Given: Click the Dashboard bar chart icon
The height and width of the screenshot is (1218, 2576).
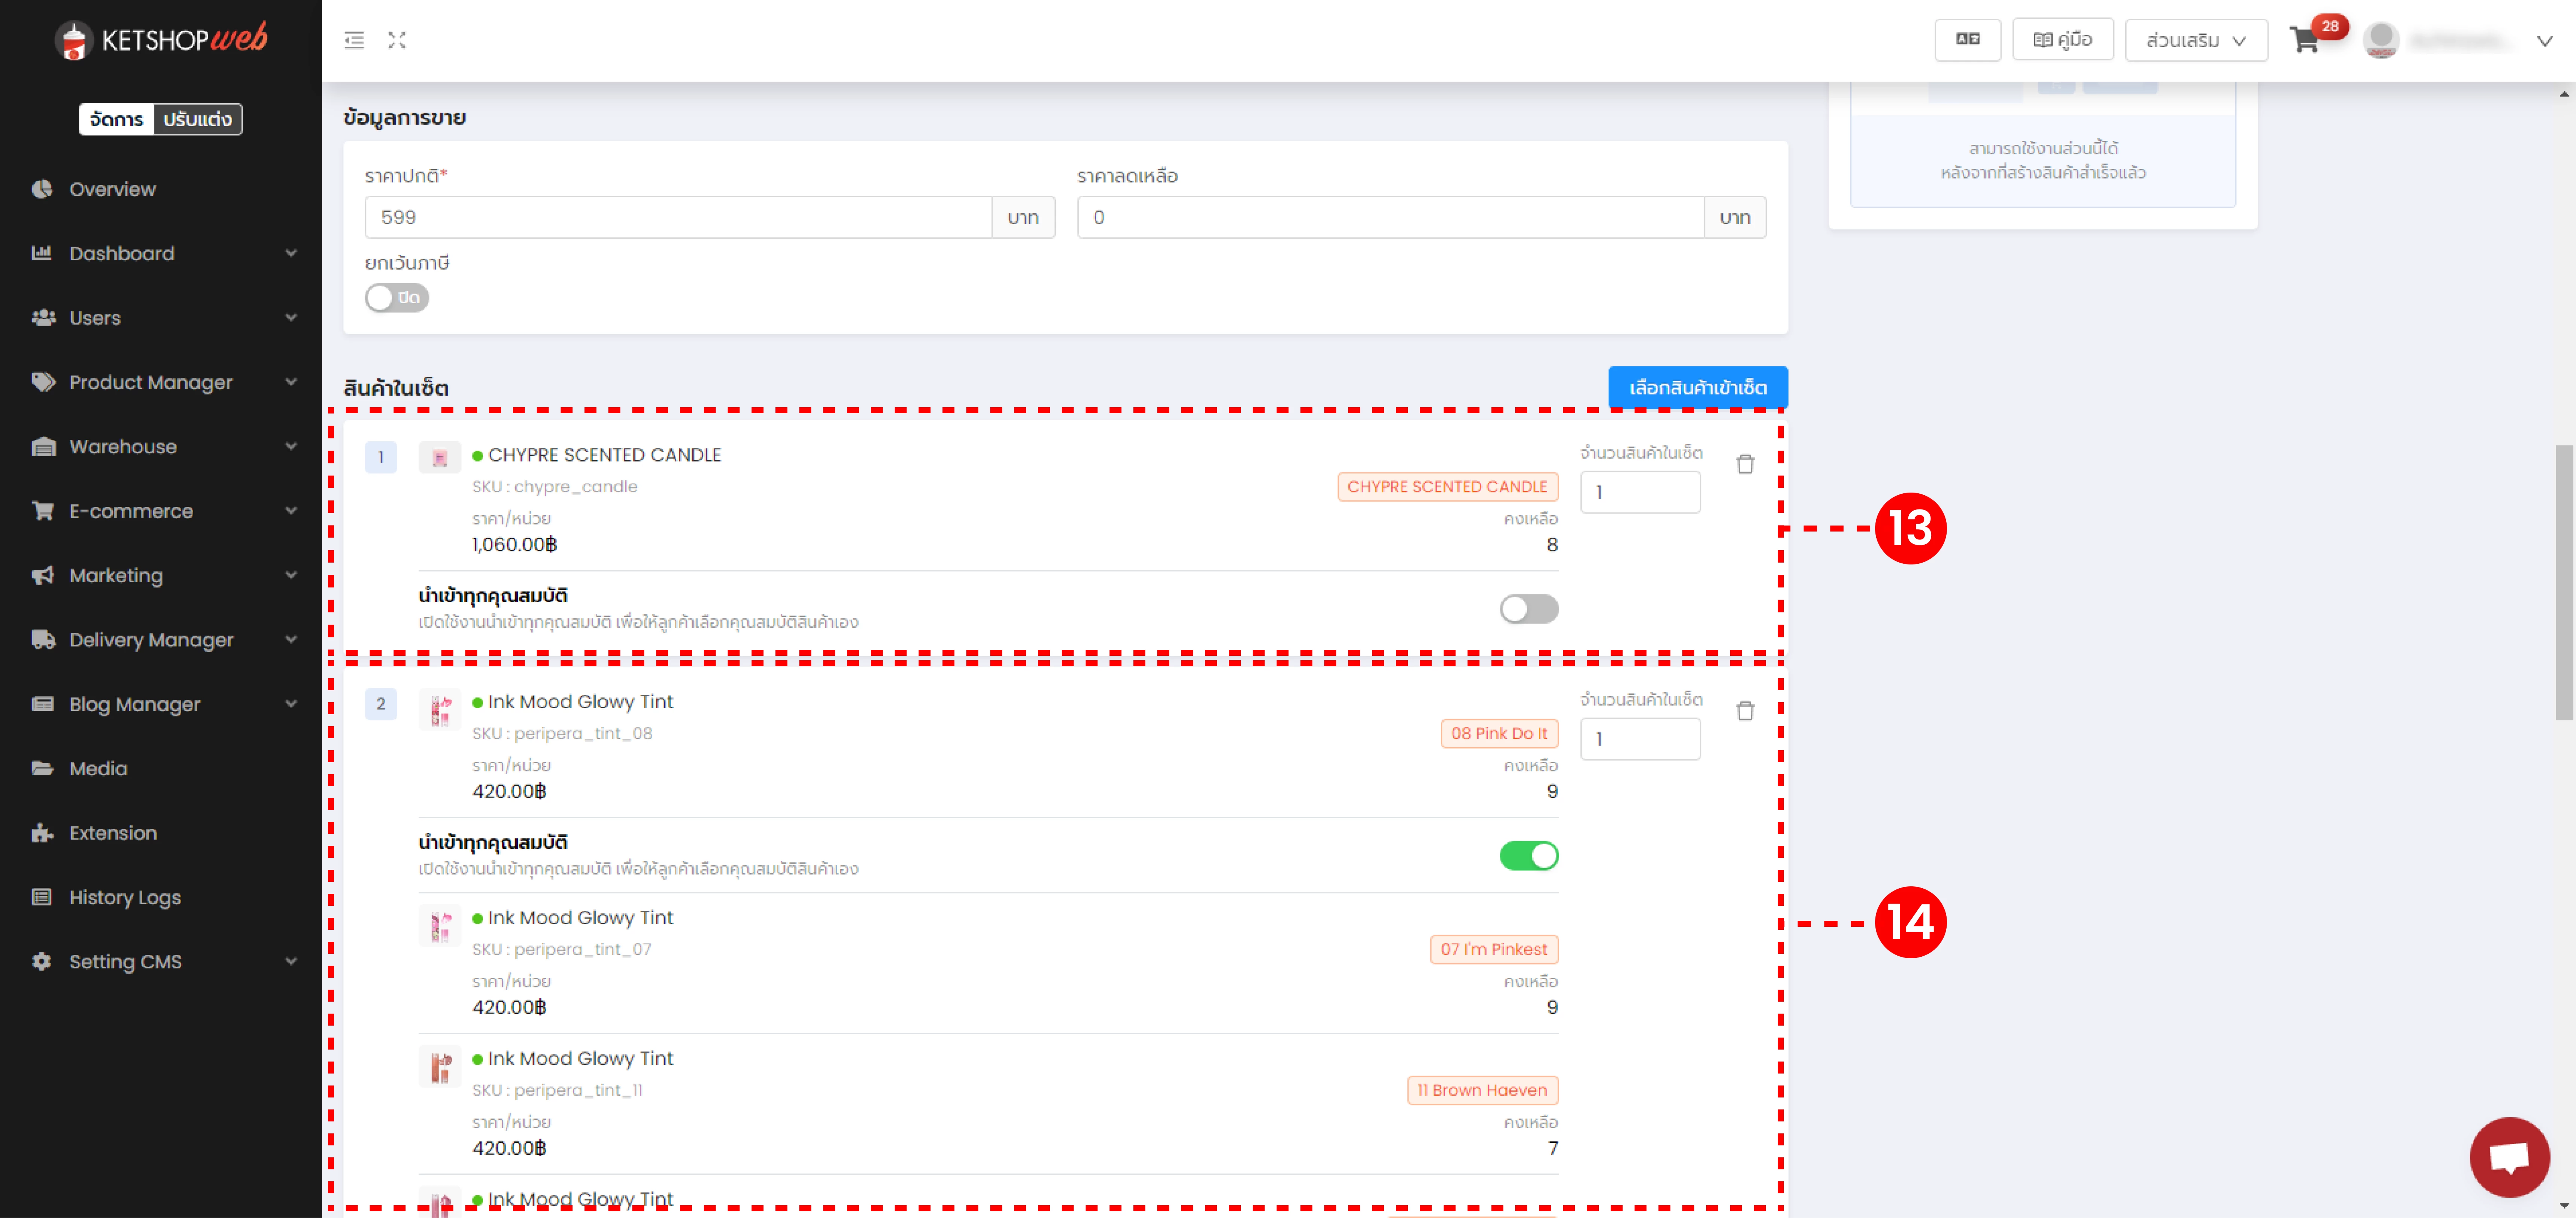Looking at the screenshot, I should 42,253.
